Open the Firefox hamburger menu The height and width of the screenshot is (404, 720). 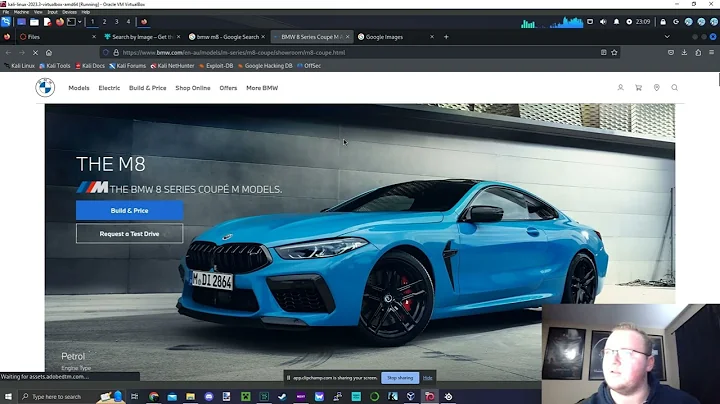pyautogui.click(x=711, y=52)
